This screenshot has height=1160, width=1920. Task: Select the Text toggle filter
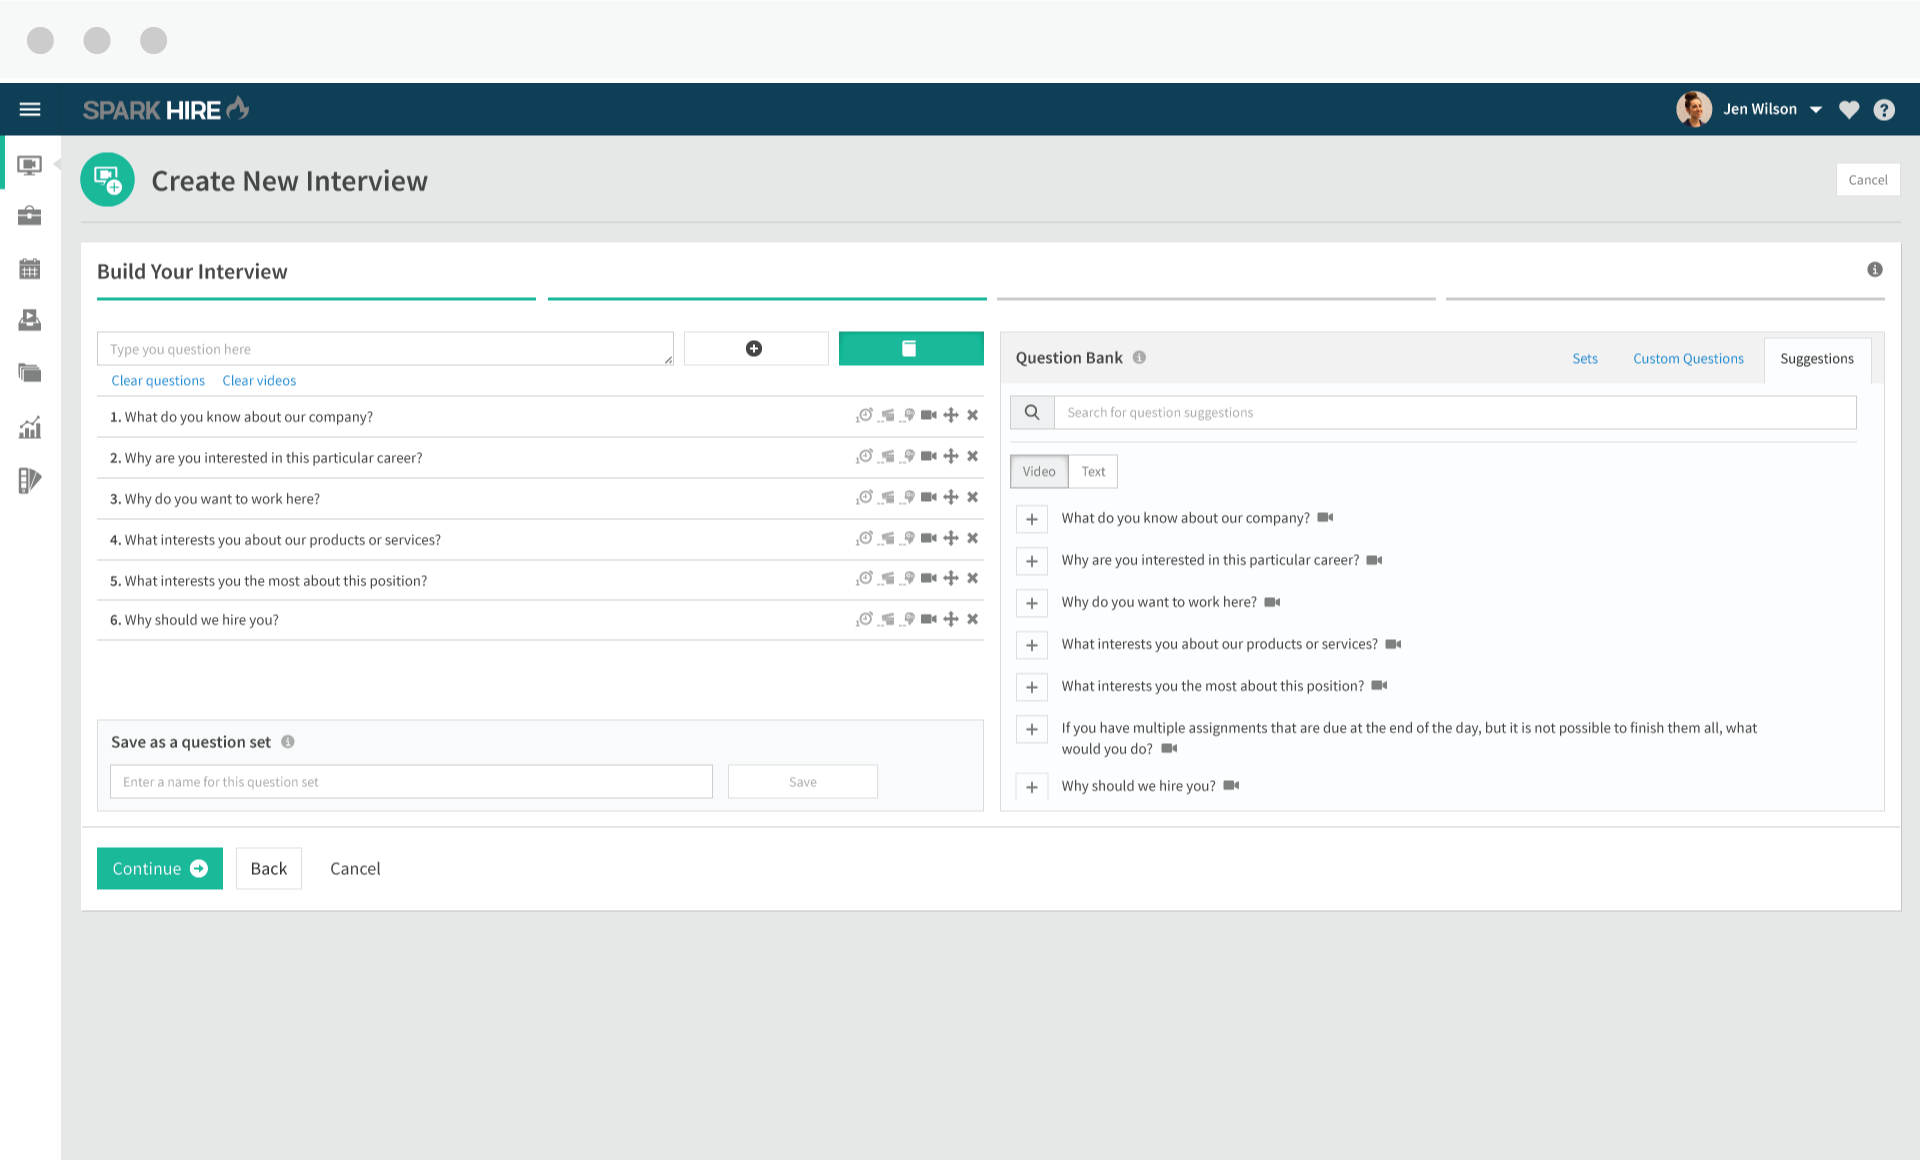point(1093,471)
